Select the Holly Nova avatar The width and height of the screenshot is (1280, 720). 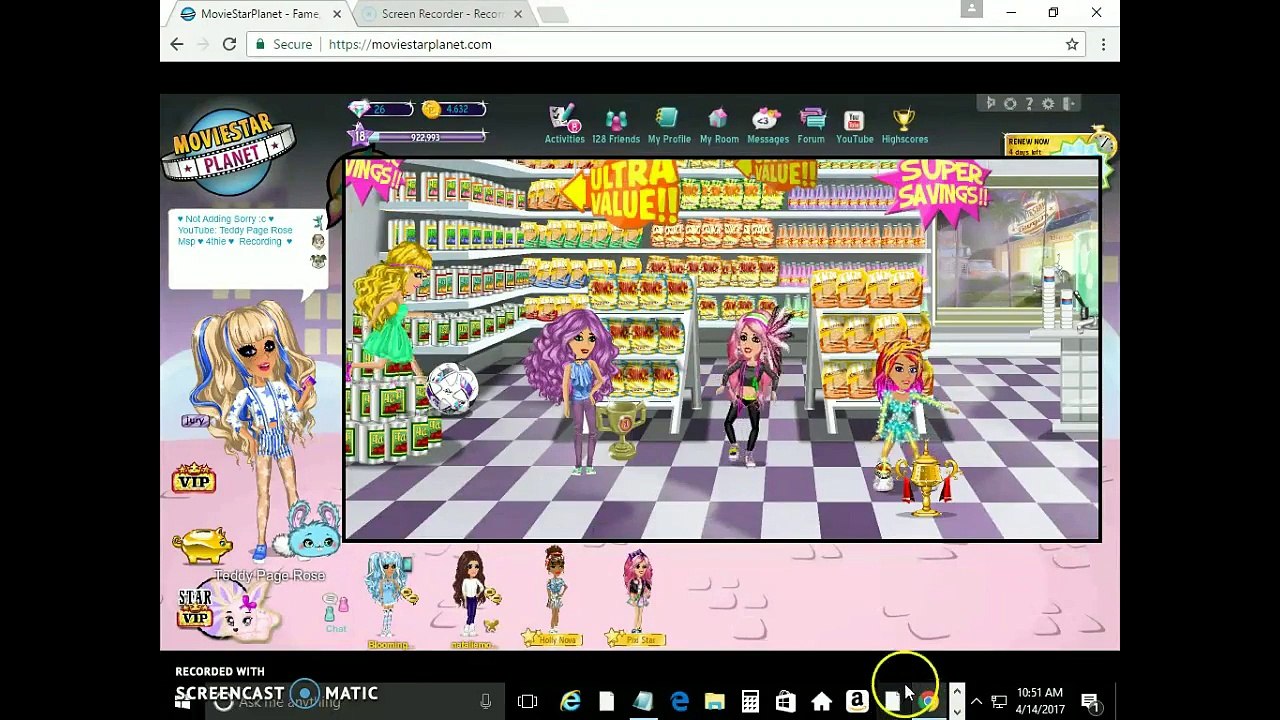pos(555,597)
